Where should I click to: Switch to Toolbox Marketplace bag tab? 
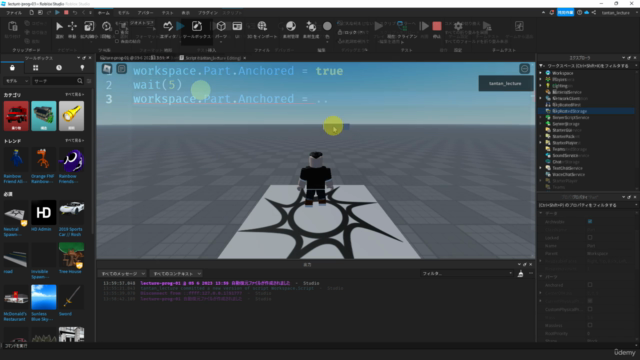(12, 68)
